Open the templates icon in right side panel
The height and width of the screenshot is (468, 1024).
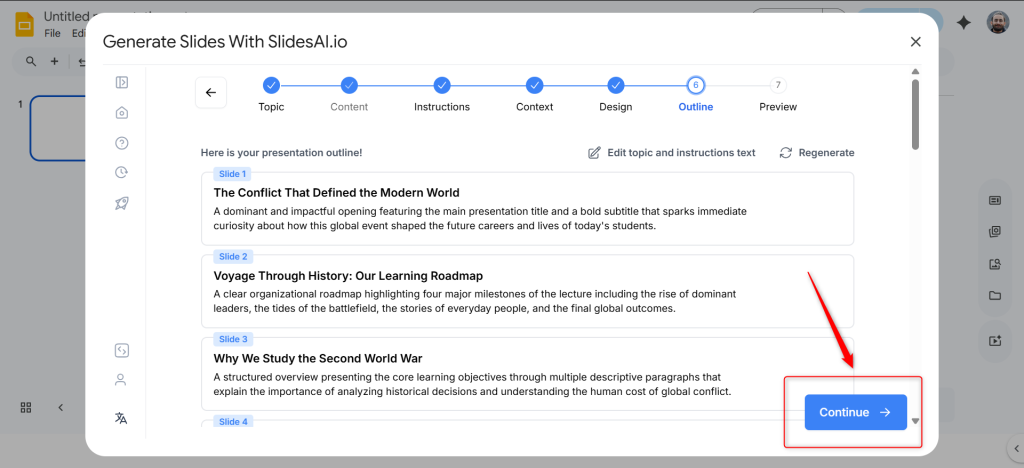click(995, 232)
